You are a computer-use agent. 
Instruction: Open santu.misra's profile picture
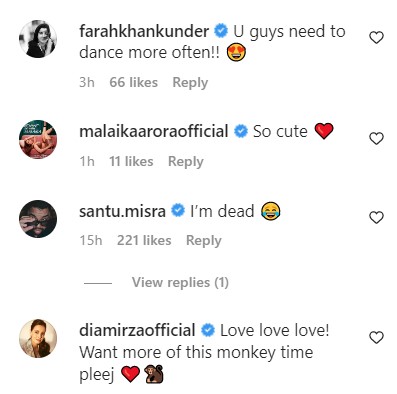click(x=38, y=219)
